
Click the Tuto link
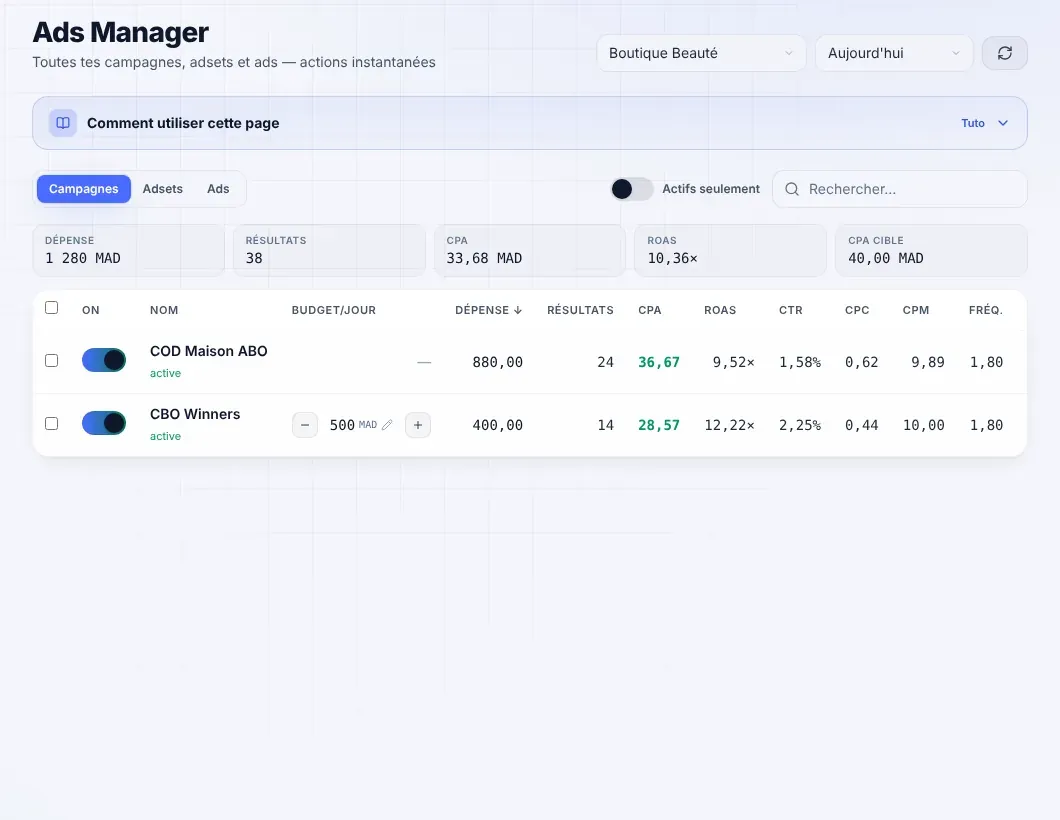973,123
